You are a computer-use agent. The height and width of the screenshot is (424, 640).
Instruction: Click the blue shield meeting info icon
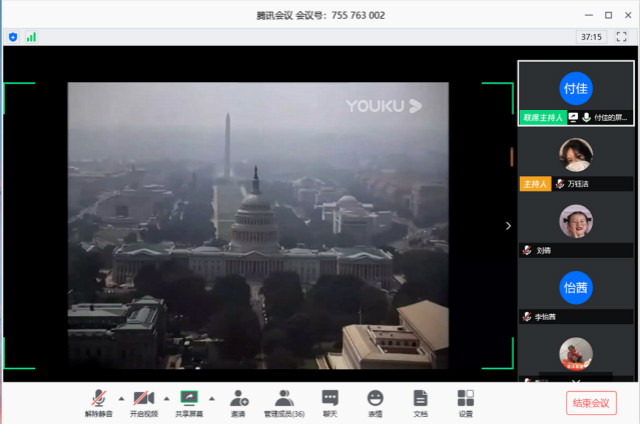pos(13,37)
